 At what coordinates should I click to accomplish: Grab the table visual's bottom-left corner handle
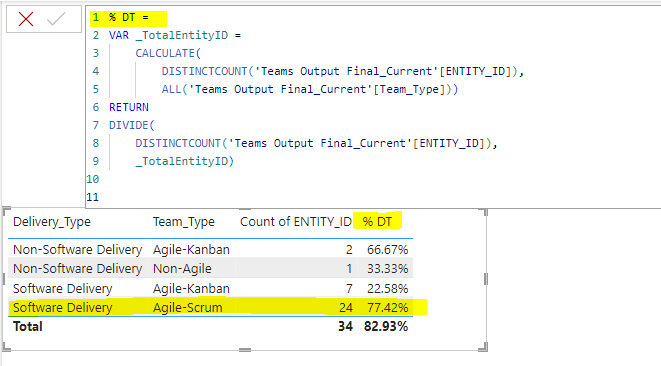[6, 347]
